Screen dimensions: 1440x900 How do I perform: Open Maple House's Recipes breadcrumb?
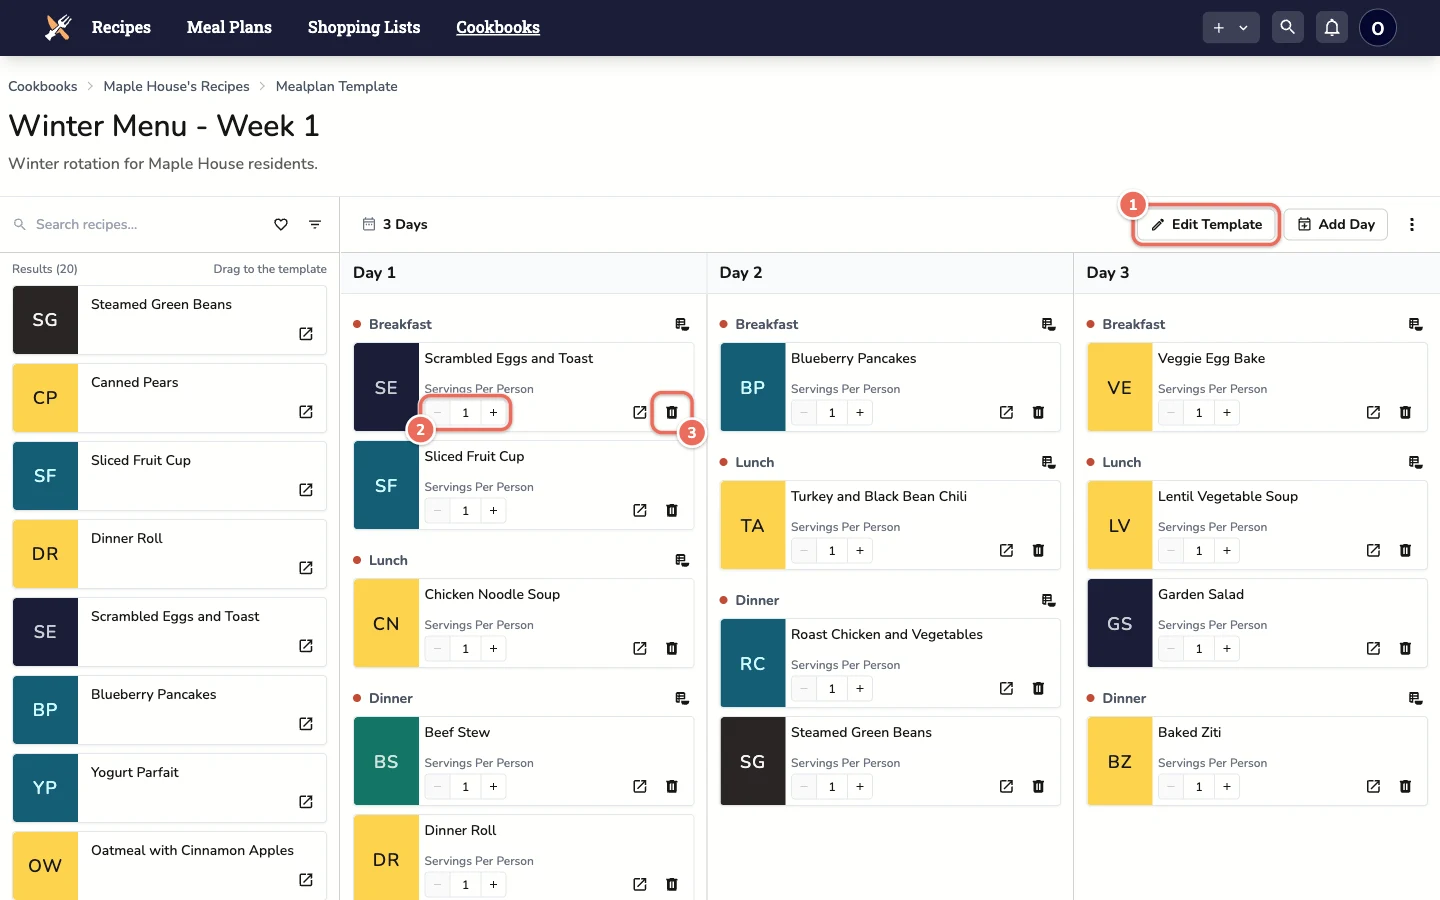[177, 87]
